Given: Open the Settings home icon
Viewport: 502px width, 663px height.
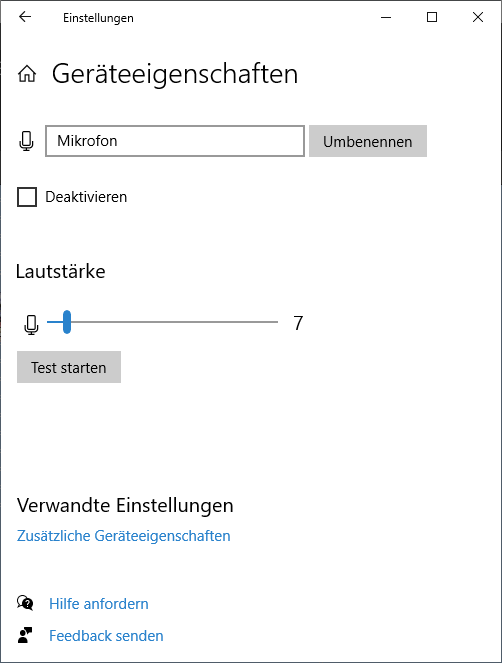Looking at the screenshot, I should click(27, 74).
